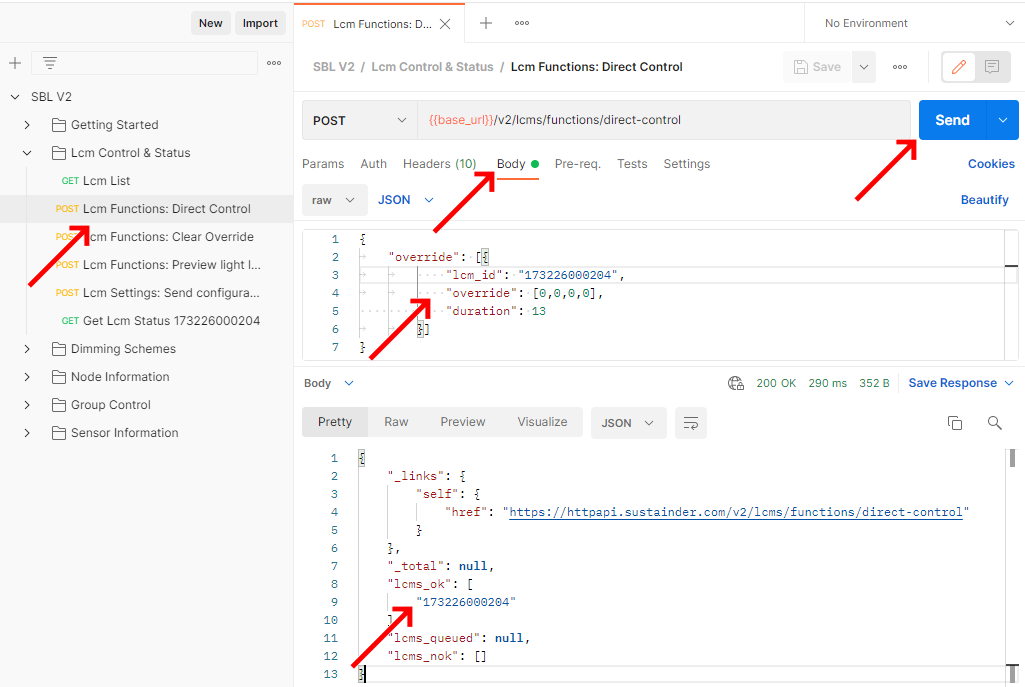Image resolution: width=1025 pixels, height=687 pixels.
Task: Toggle the word wrap icon in the response toolbar
Action: pyautogui.click(x=690, y=423)
